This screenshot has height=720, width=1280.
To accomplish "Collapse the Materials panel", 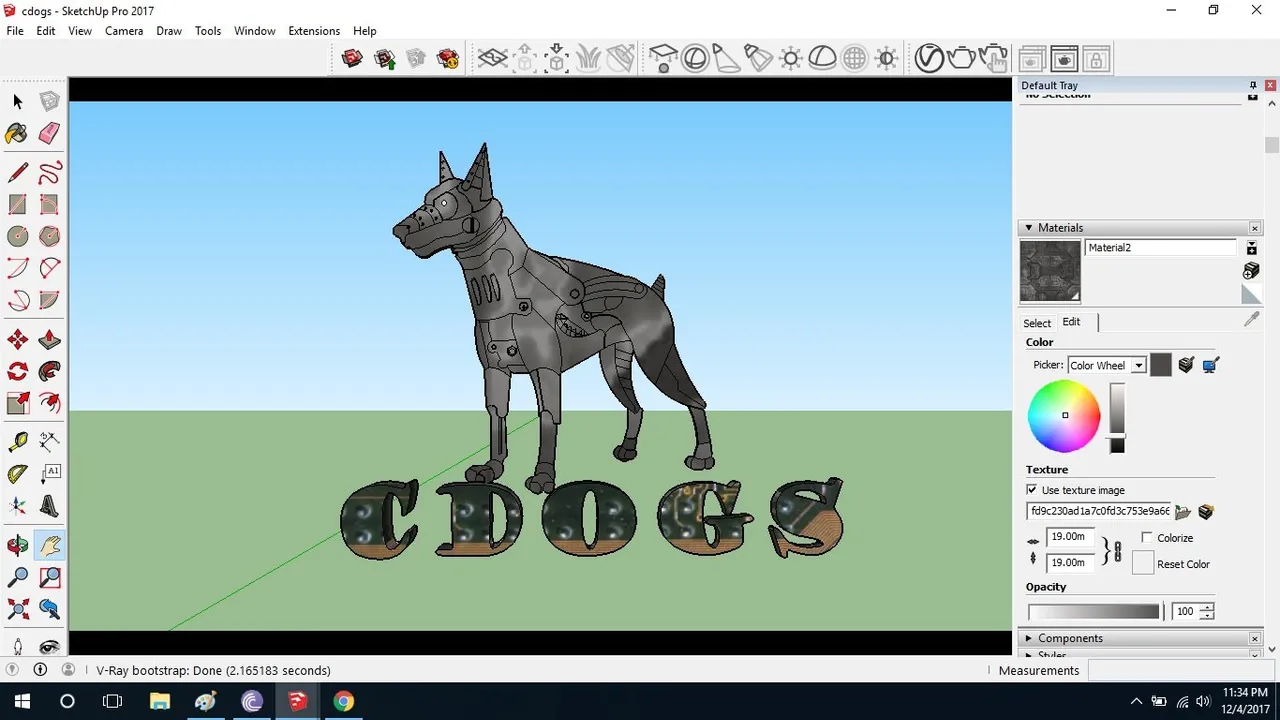I will click(1027, 228).
